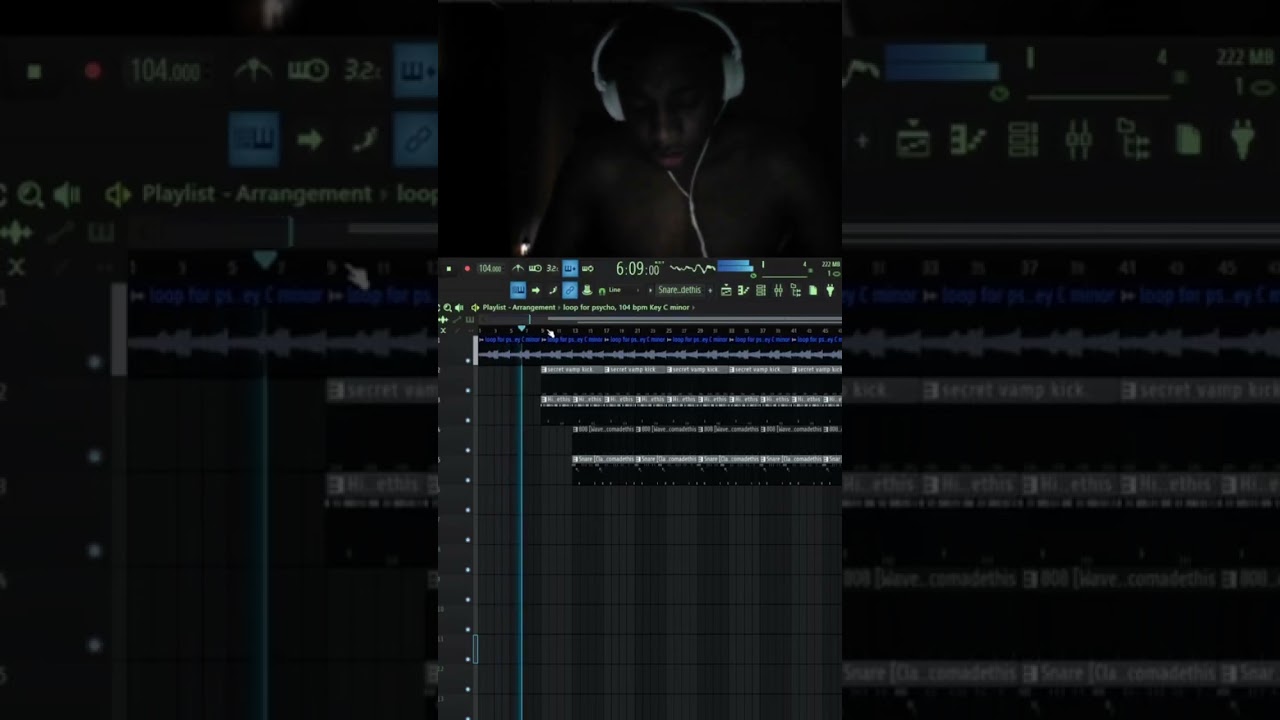Image resolution: width=1280 pixels, height=720 pixels.
Task: Mute track 2 secret vamp kick dot
Action: point(467,390)
